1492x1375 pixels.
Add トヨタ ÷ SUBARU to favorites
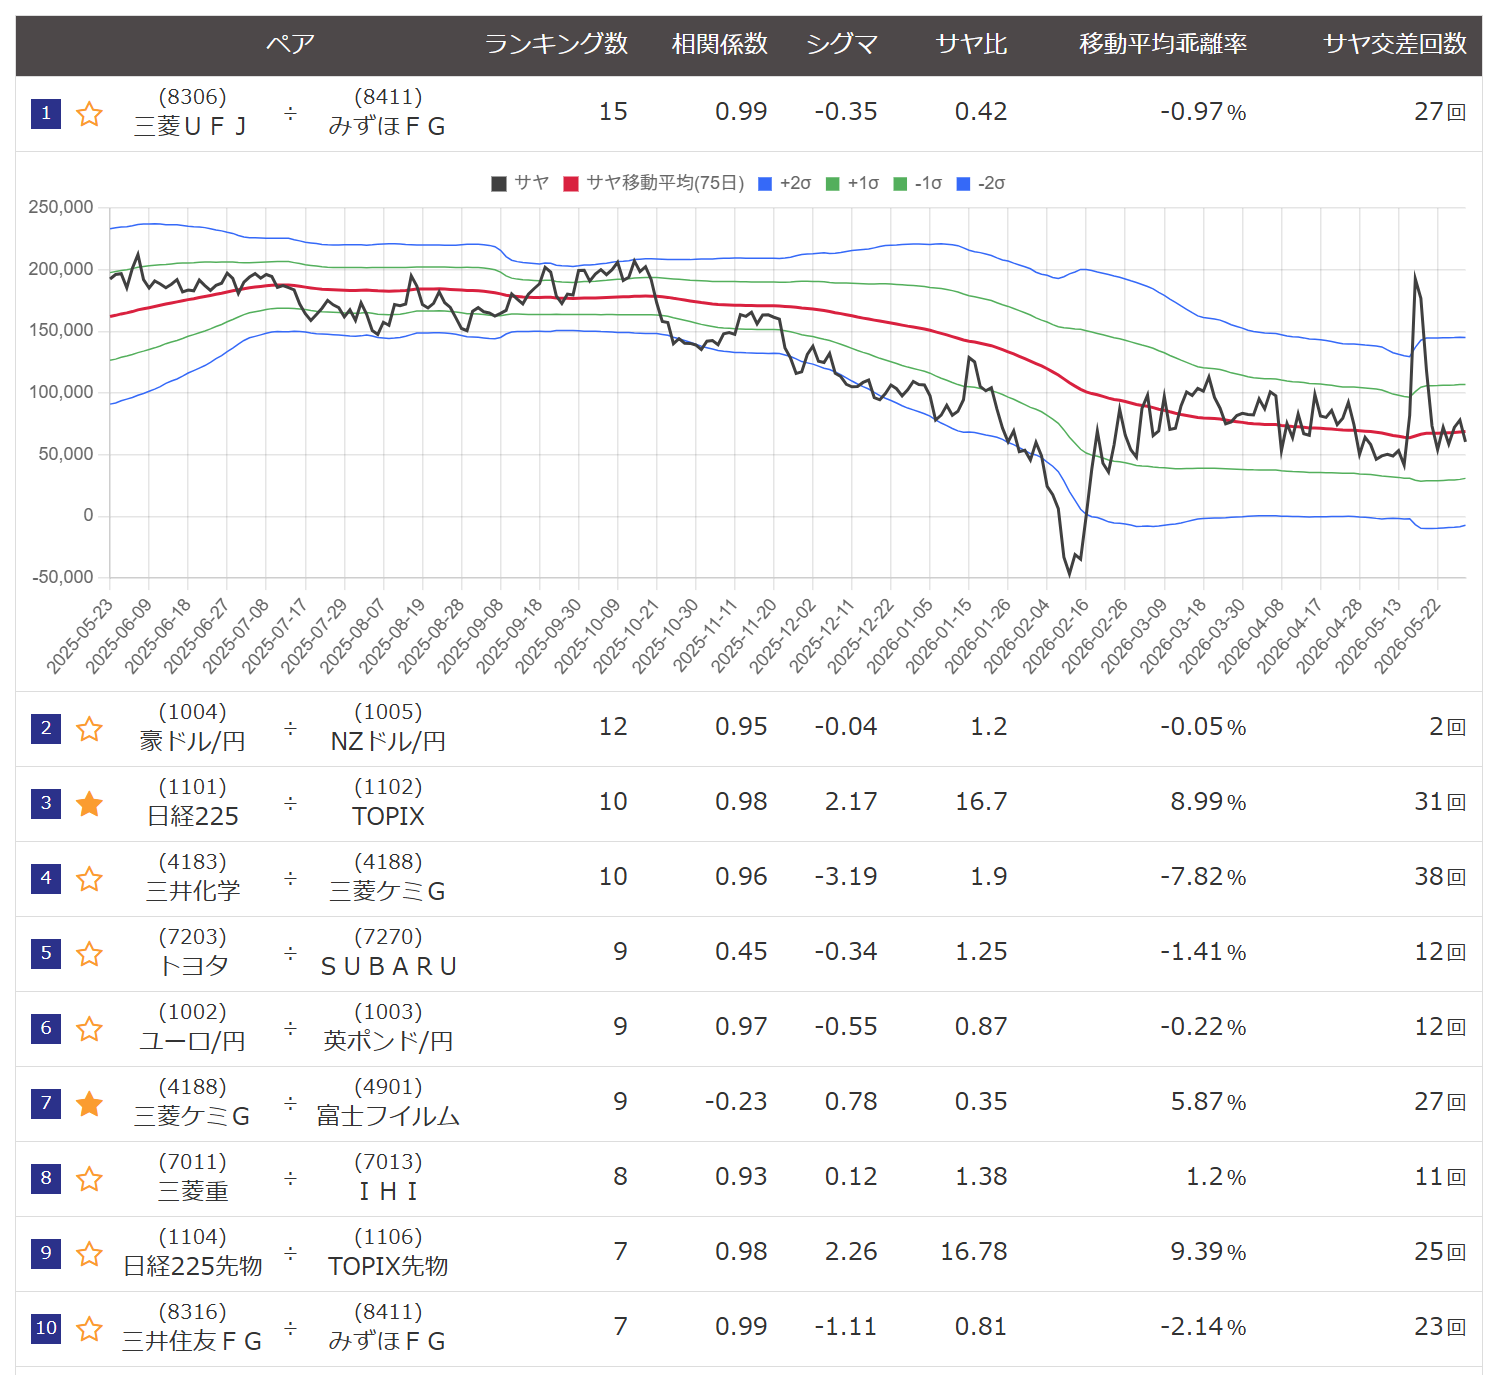tap(90, 953)
